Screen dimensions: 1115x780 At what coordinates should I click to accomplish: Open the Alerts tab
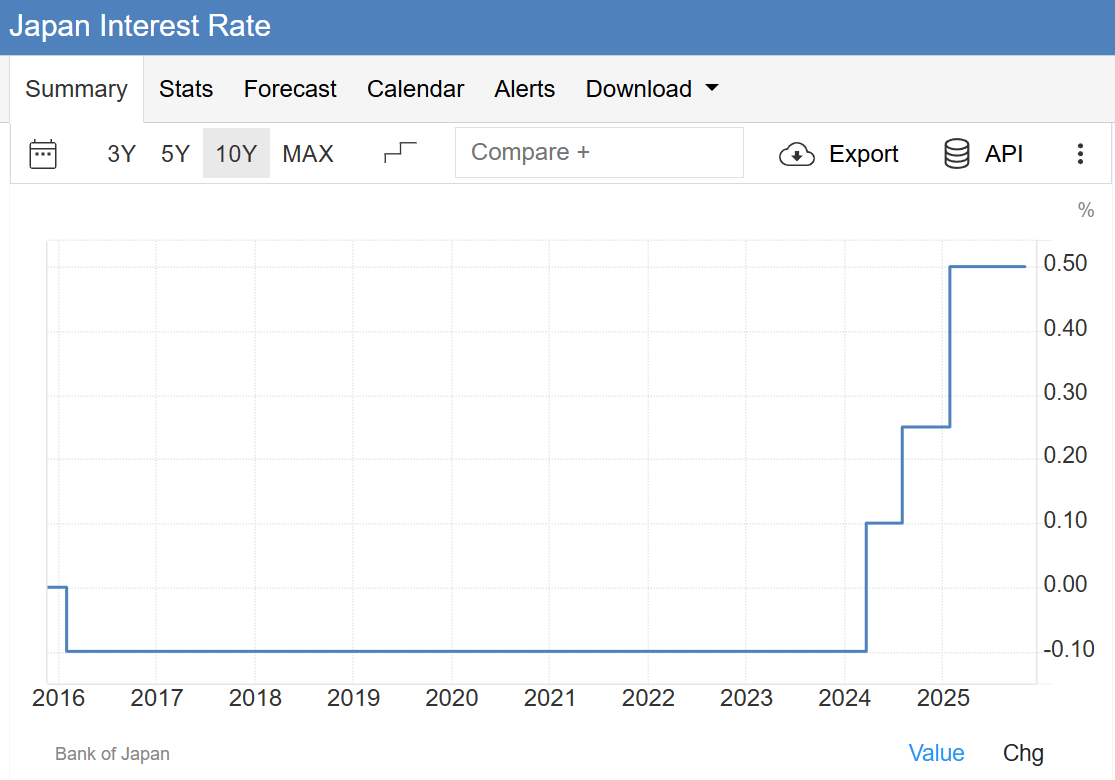[524, 89]
